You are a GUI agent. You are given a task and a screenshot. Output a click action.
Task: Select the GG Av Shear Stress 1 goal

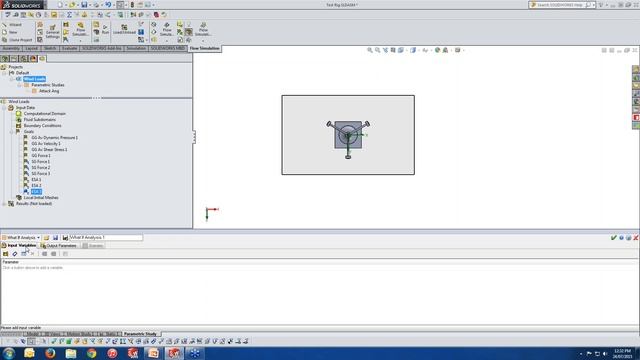[49, 150]
